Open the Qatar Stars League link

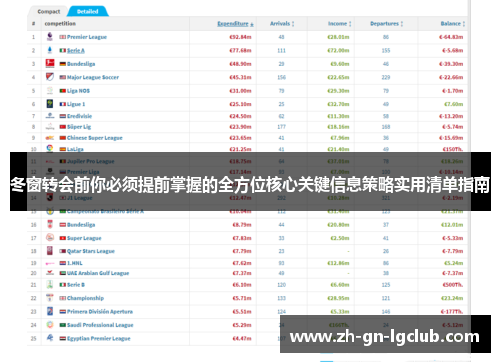point(91,251)
